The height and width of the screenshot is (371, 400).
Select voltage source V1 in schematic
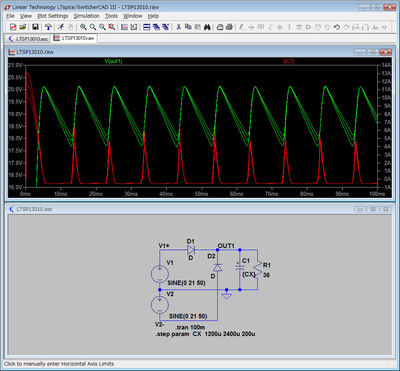click(x=160, y=274)
